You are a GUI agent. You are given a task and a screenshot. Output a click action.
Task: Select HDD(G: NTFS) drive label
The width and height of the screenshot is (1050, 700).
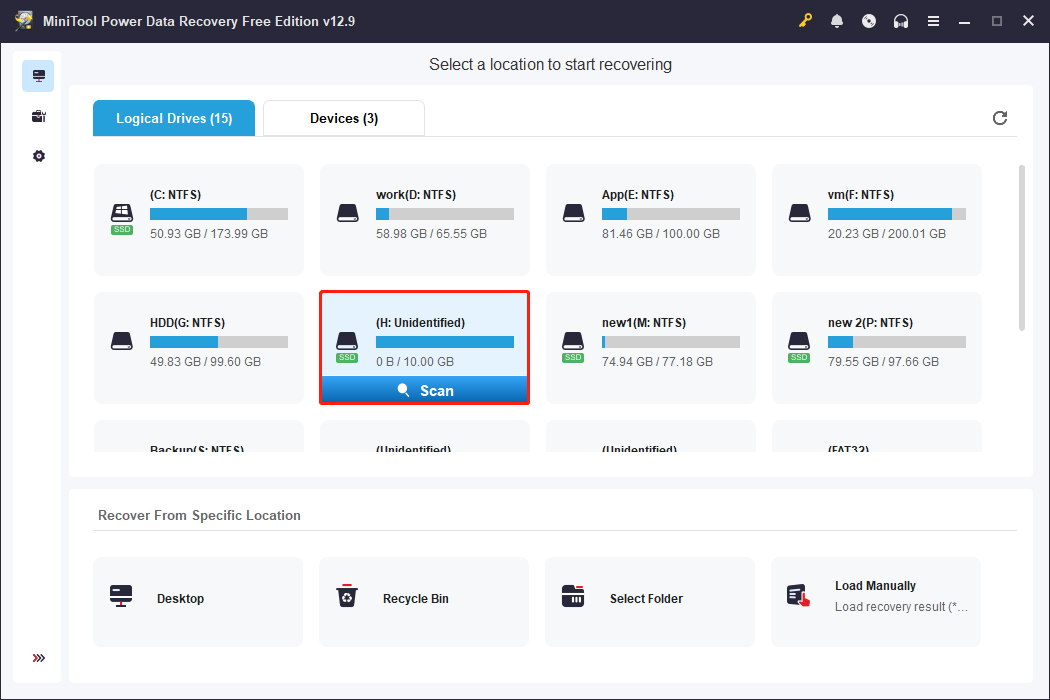click(188, 323)
